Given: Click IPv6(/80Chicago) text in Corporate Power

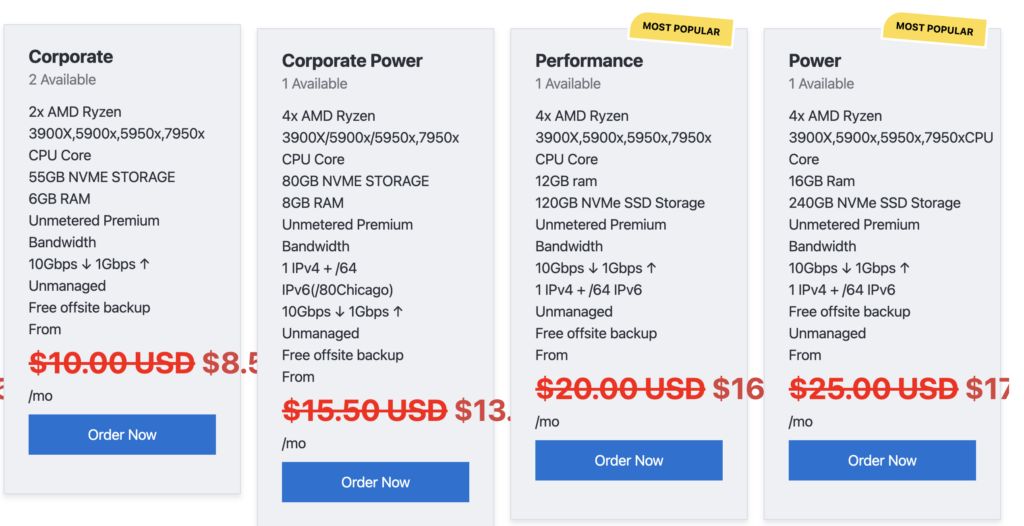Looking at the screenshot, I should tap(338, 289).
